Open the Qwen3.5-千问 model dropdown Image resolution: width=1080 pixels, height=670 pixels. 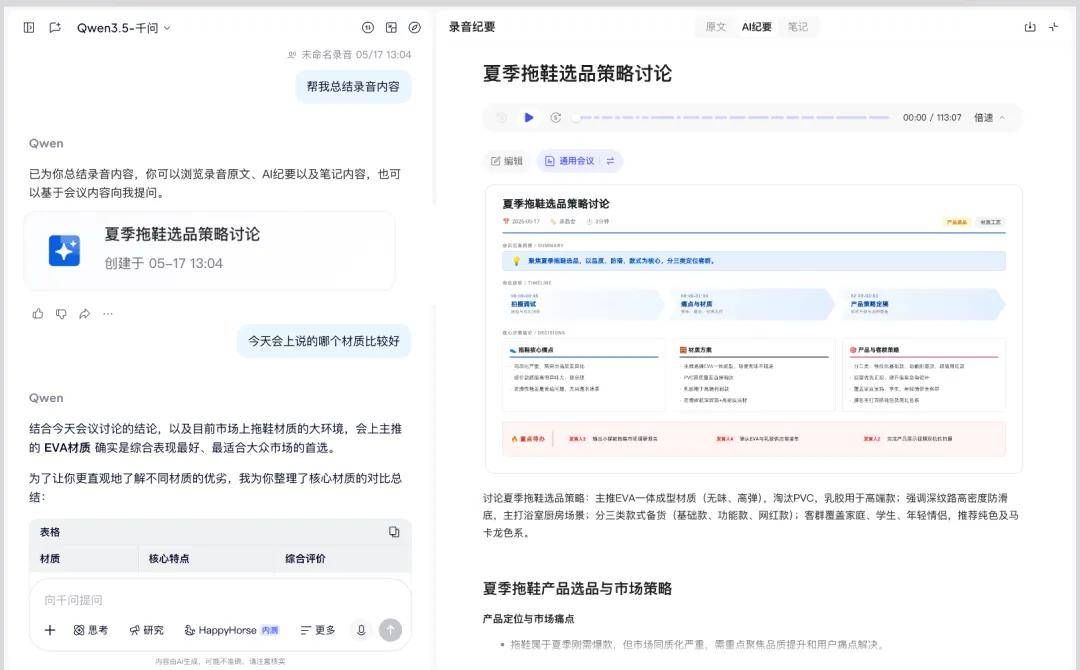click(x=123, y=28)
